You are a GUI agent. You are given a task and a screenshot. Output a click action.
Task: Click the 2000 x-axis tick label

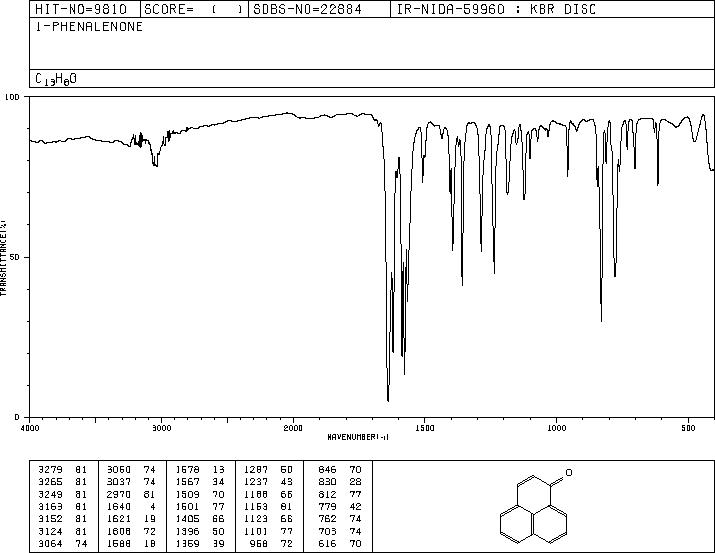click(293, 428)
